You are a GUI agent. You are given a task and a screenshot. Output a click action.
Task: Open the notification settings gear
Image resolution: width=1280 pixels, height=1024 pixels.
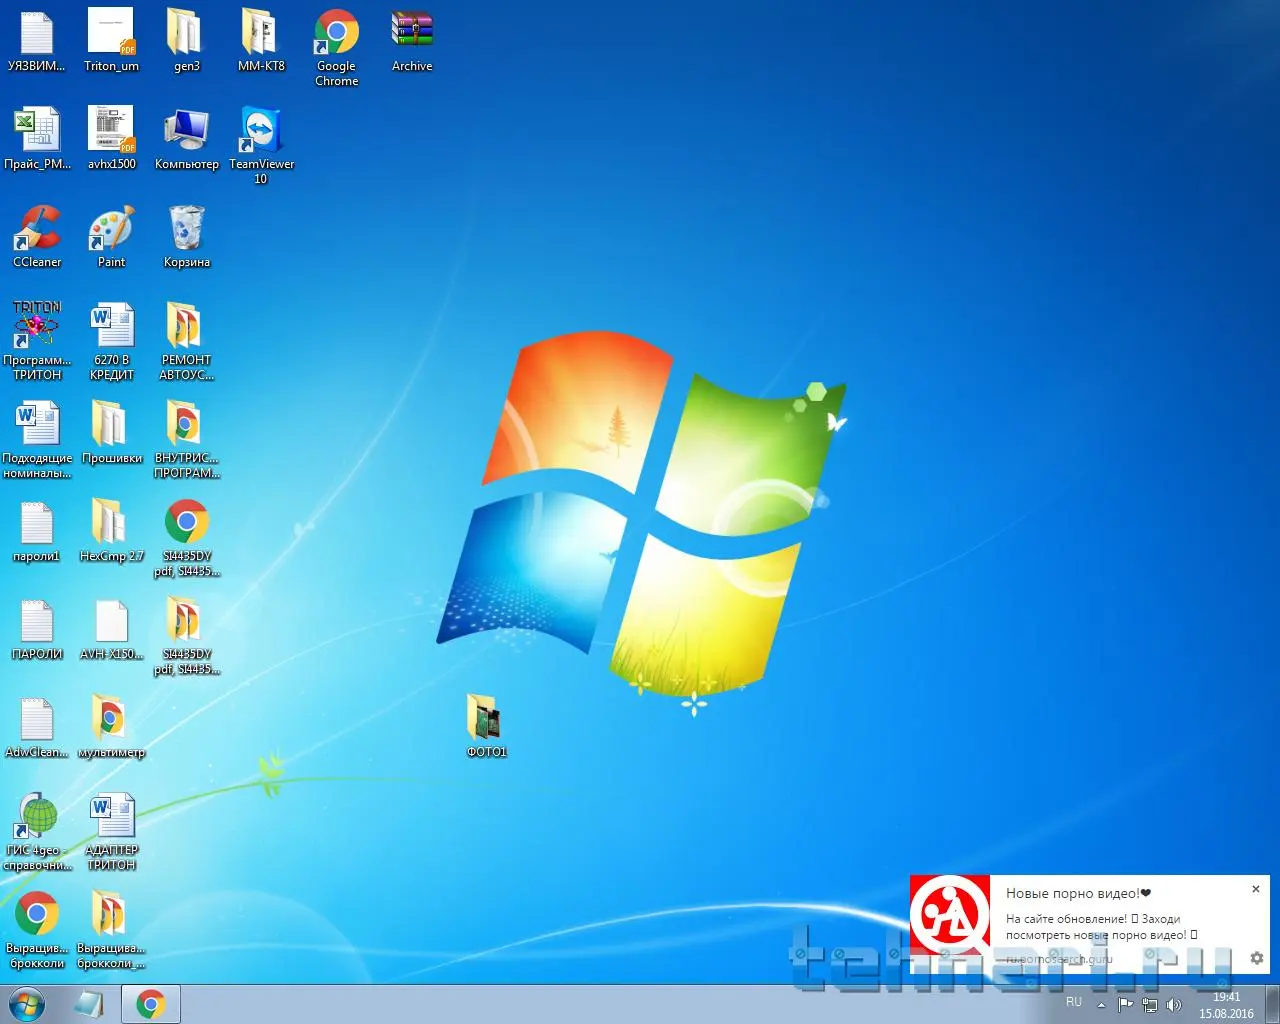point(1257,958)
